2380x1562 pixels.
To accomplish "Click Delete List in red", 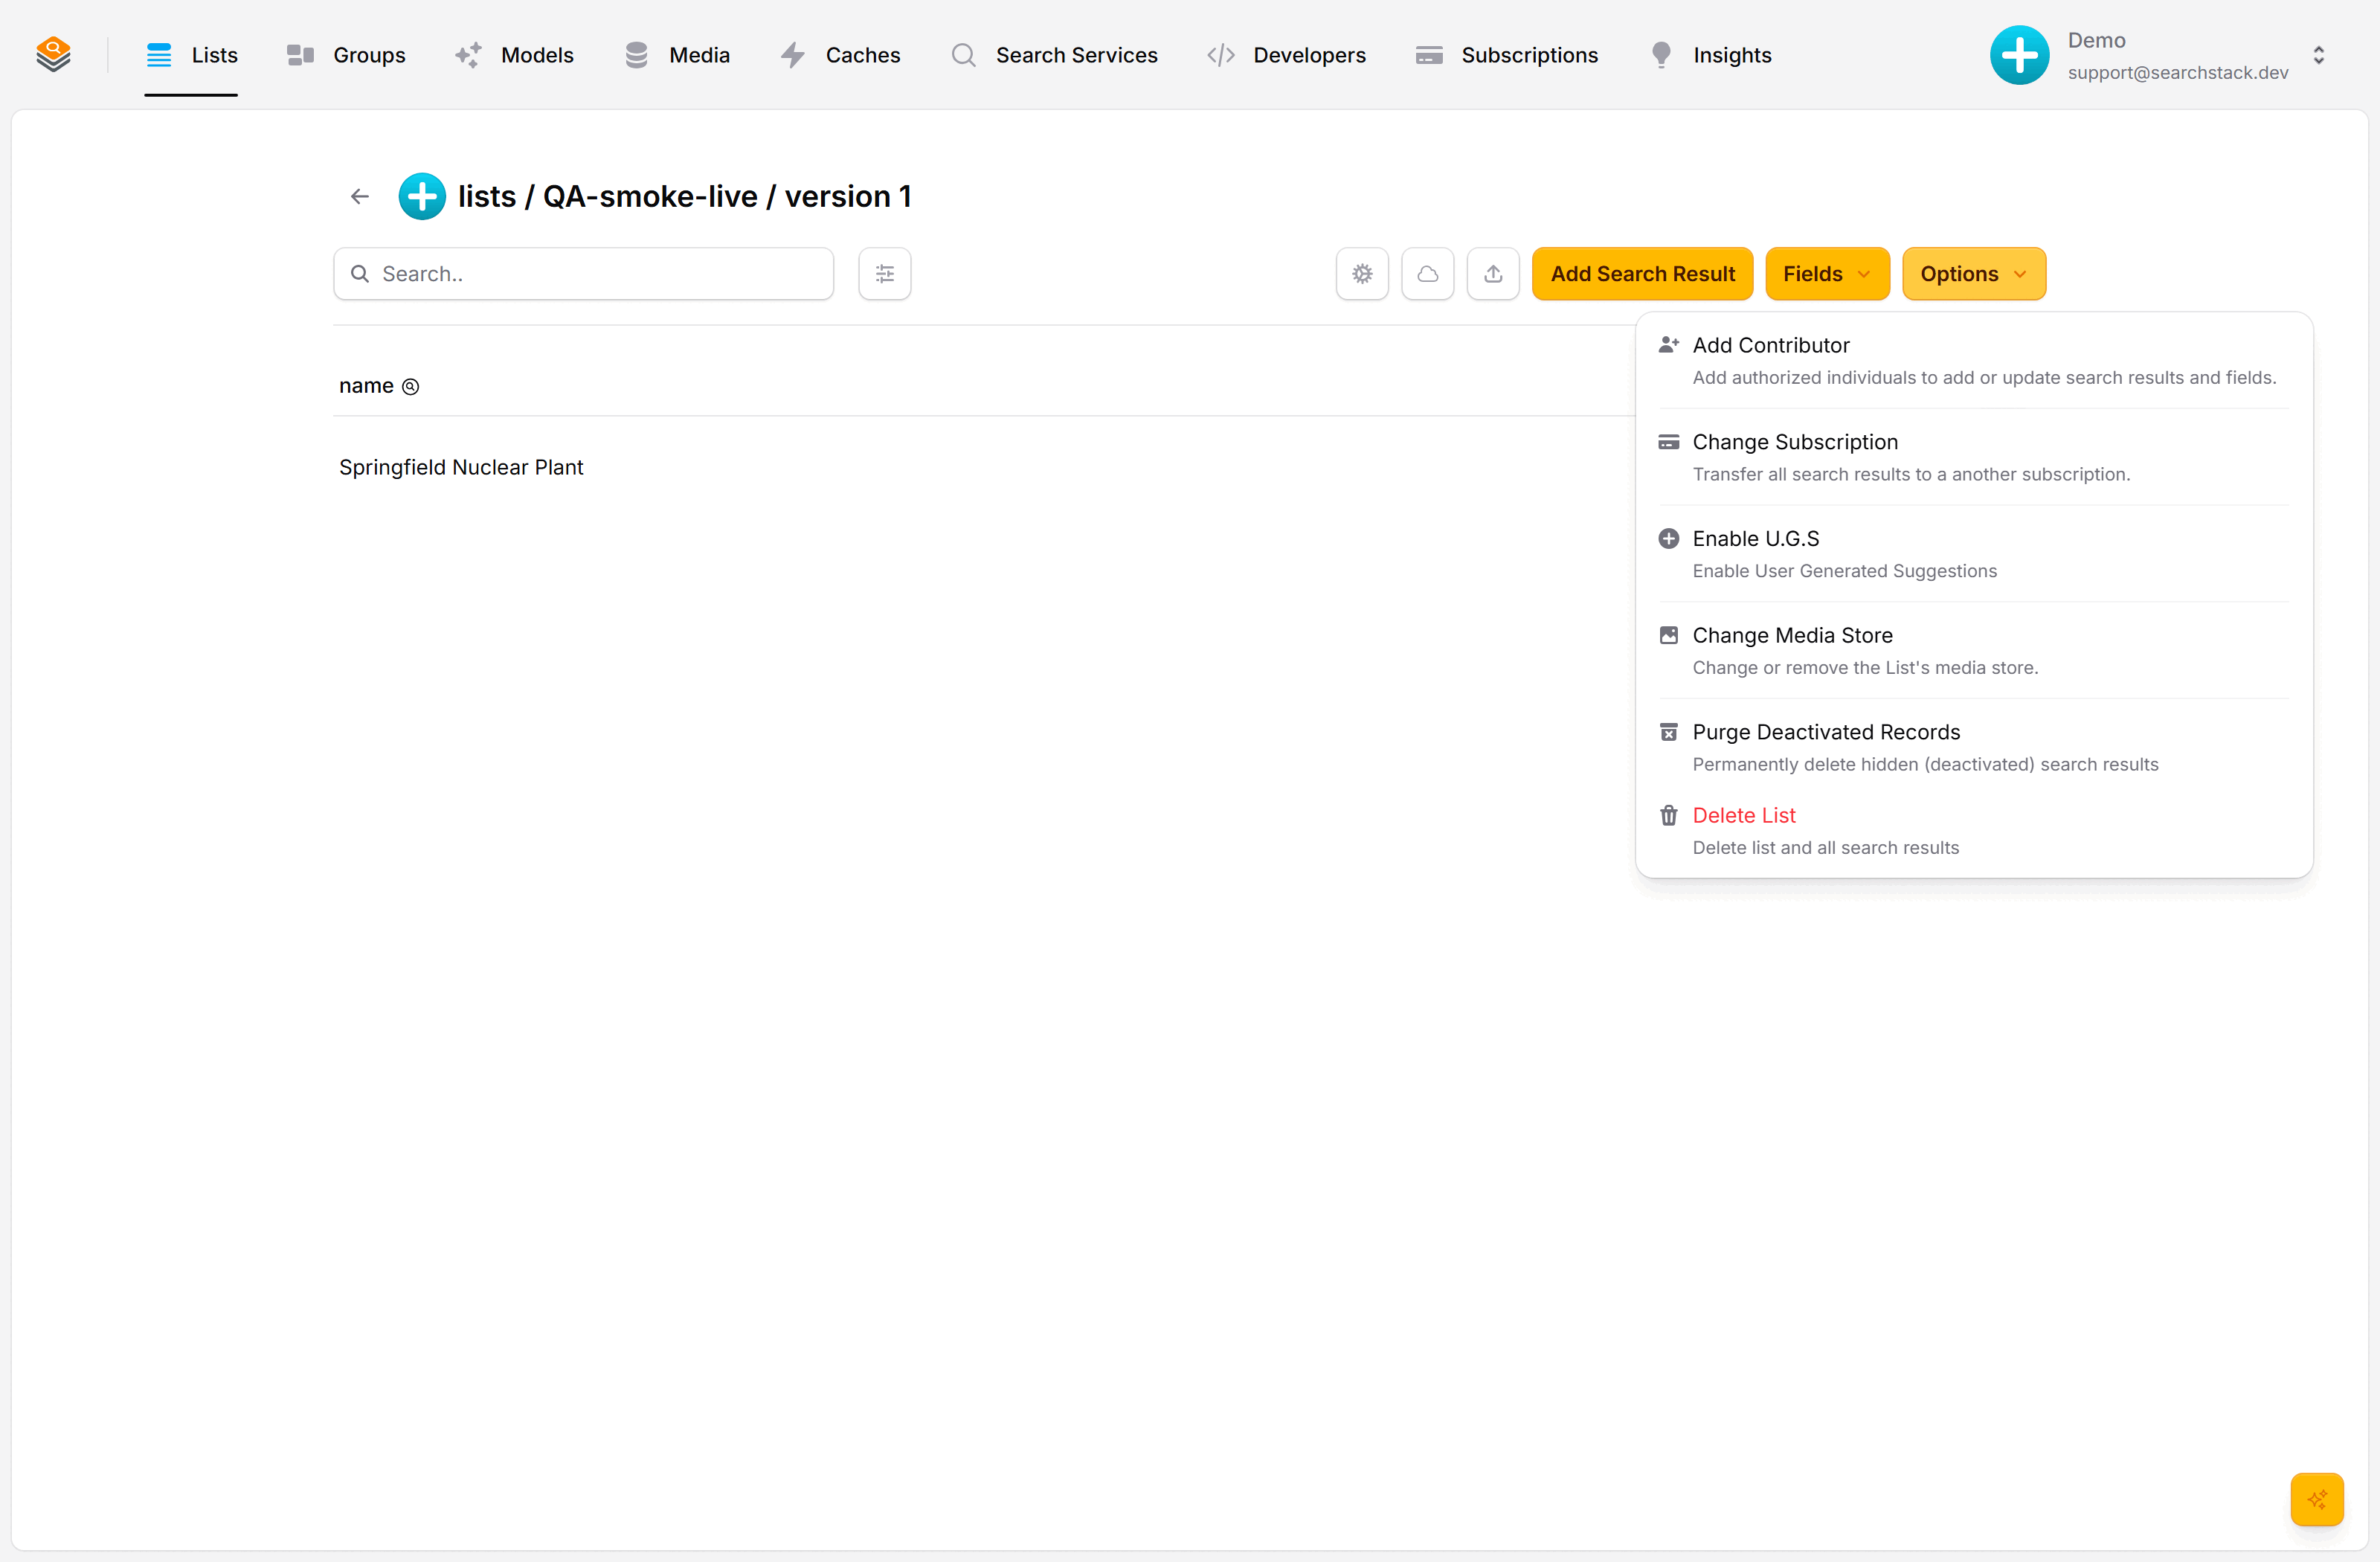I will [1743, 815].
